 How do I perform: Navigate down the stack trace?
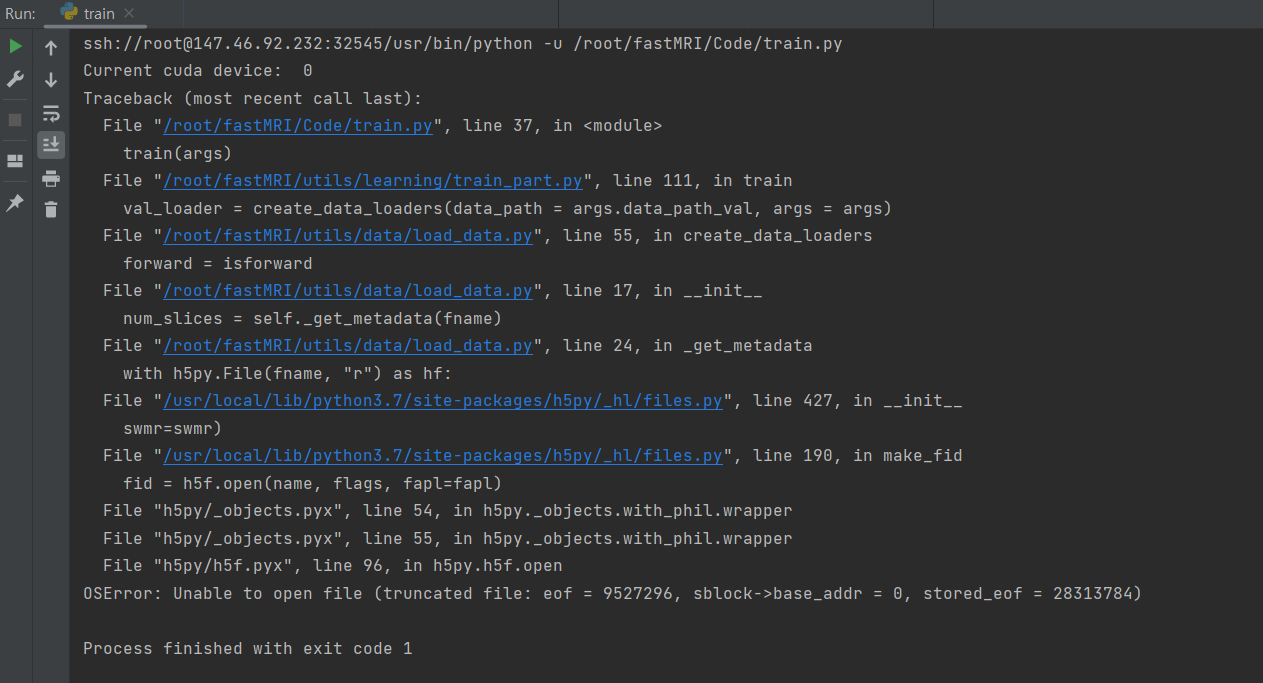point(50,79)
